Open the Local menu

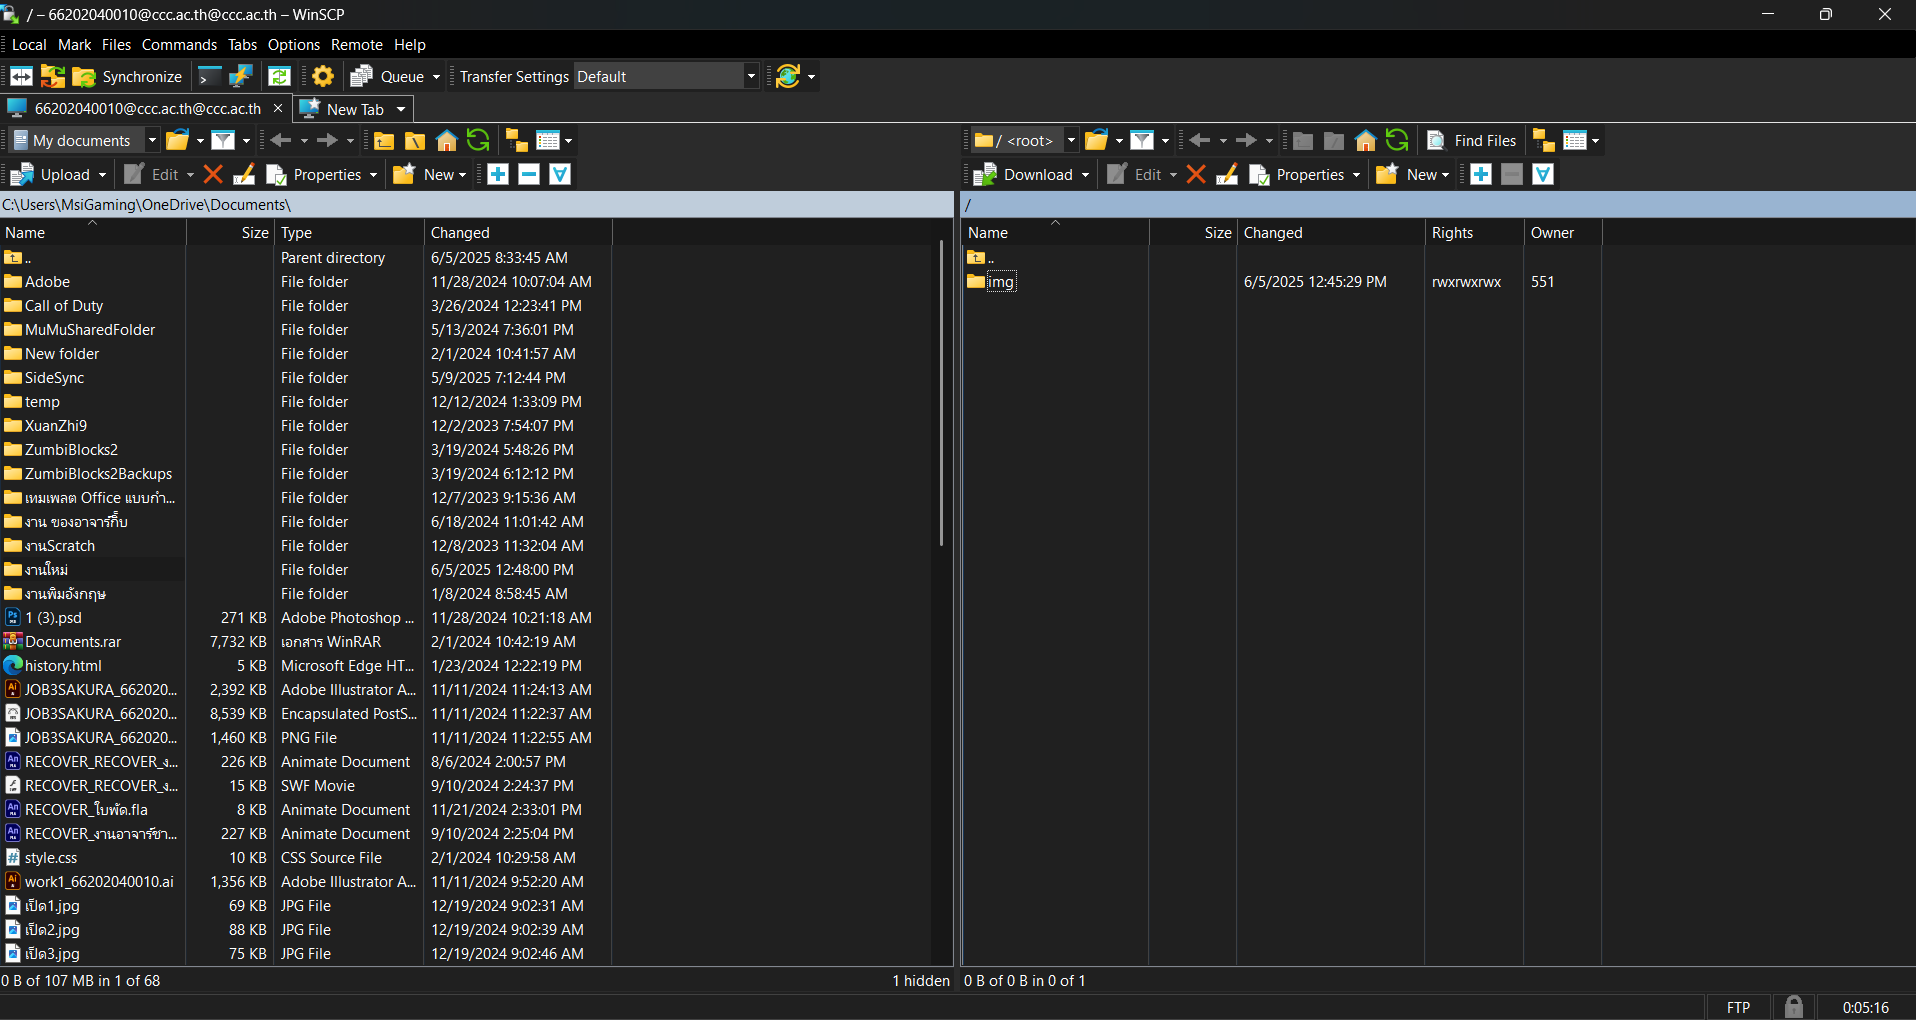[x=29, y=44]
